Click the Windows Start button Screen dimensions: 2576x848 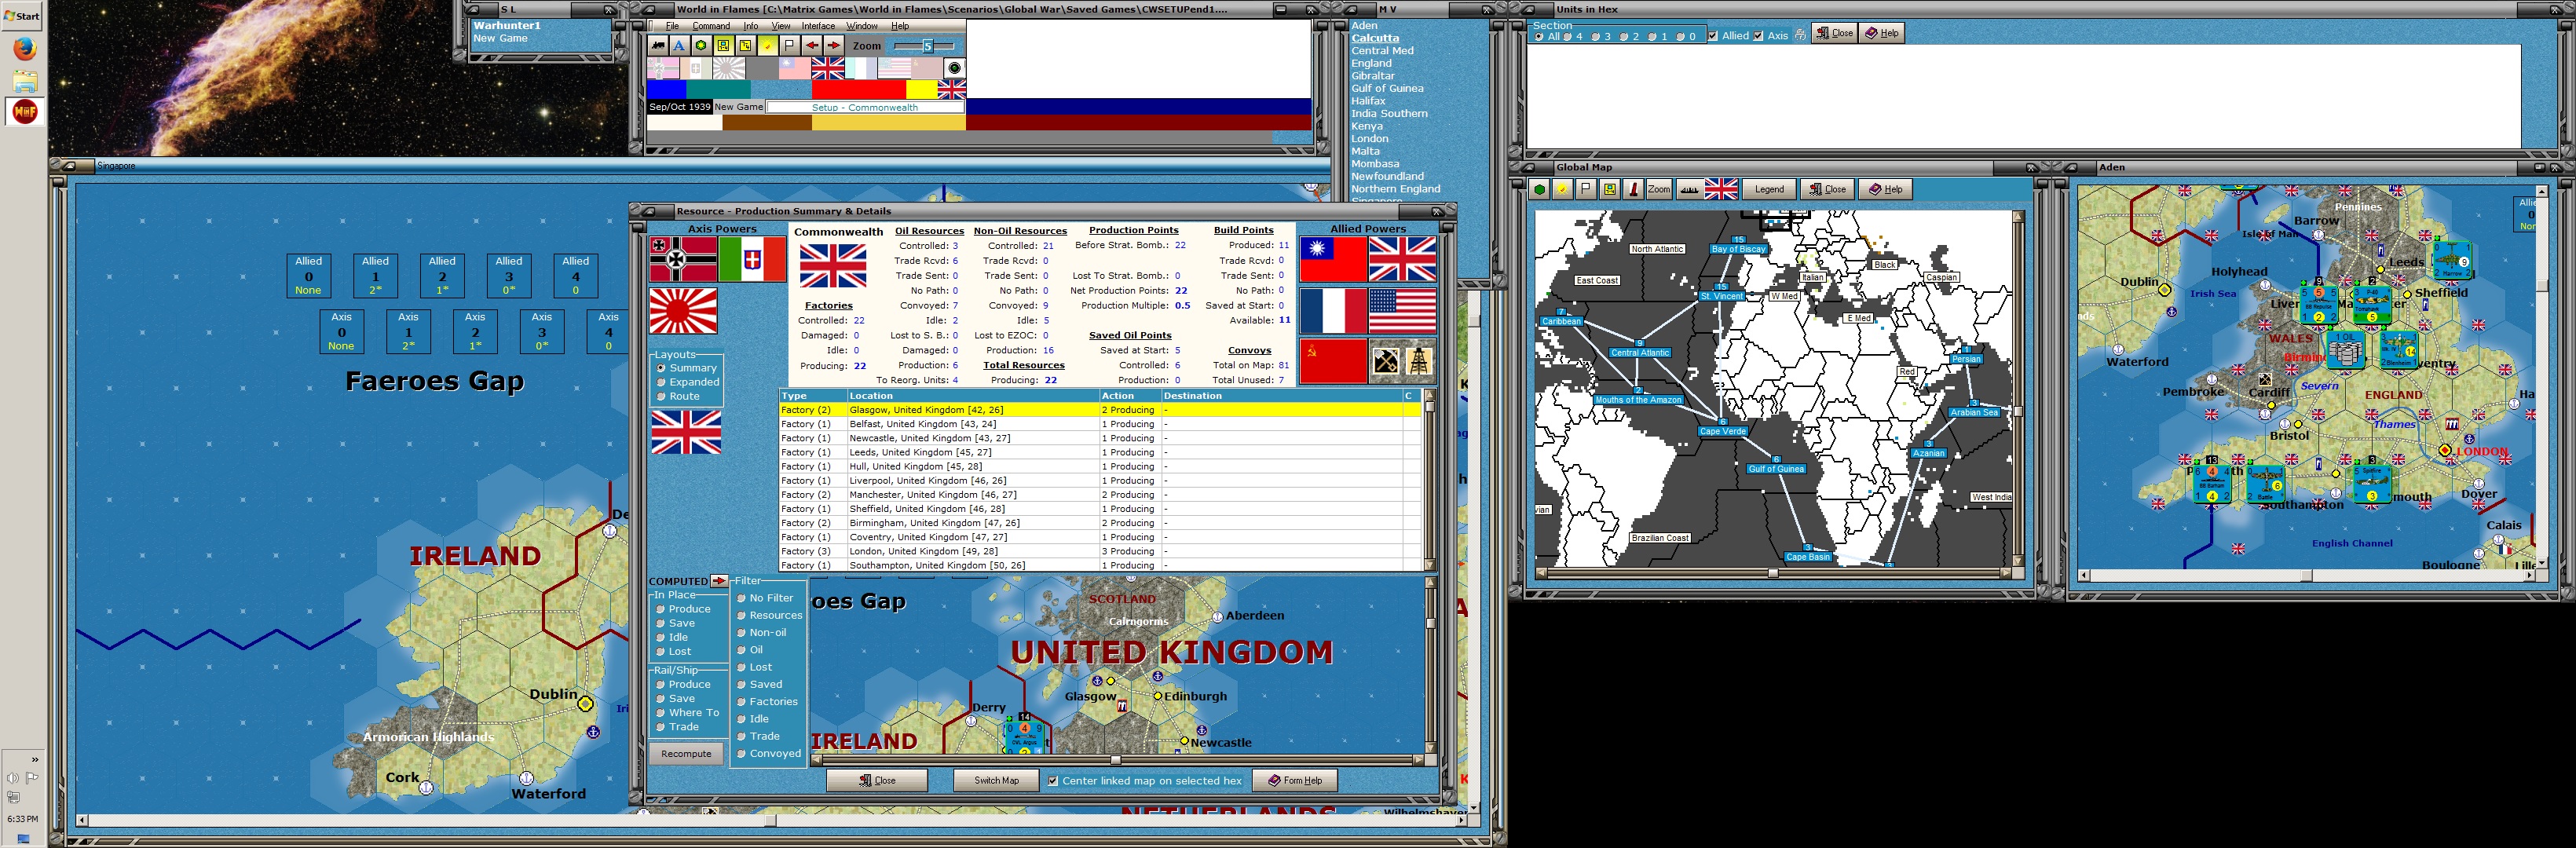tap(22, 15)
